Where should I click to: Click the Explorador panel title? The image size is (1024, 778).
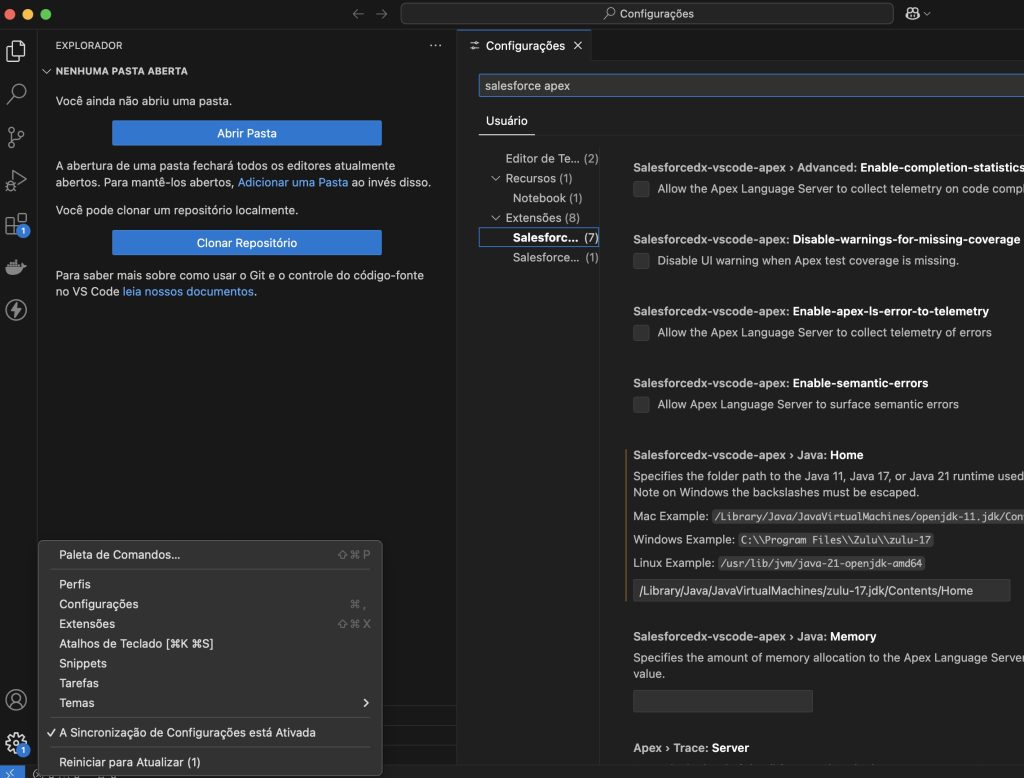[x=89, y=46]
